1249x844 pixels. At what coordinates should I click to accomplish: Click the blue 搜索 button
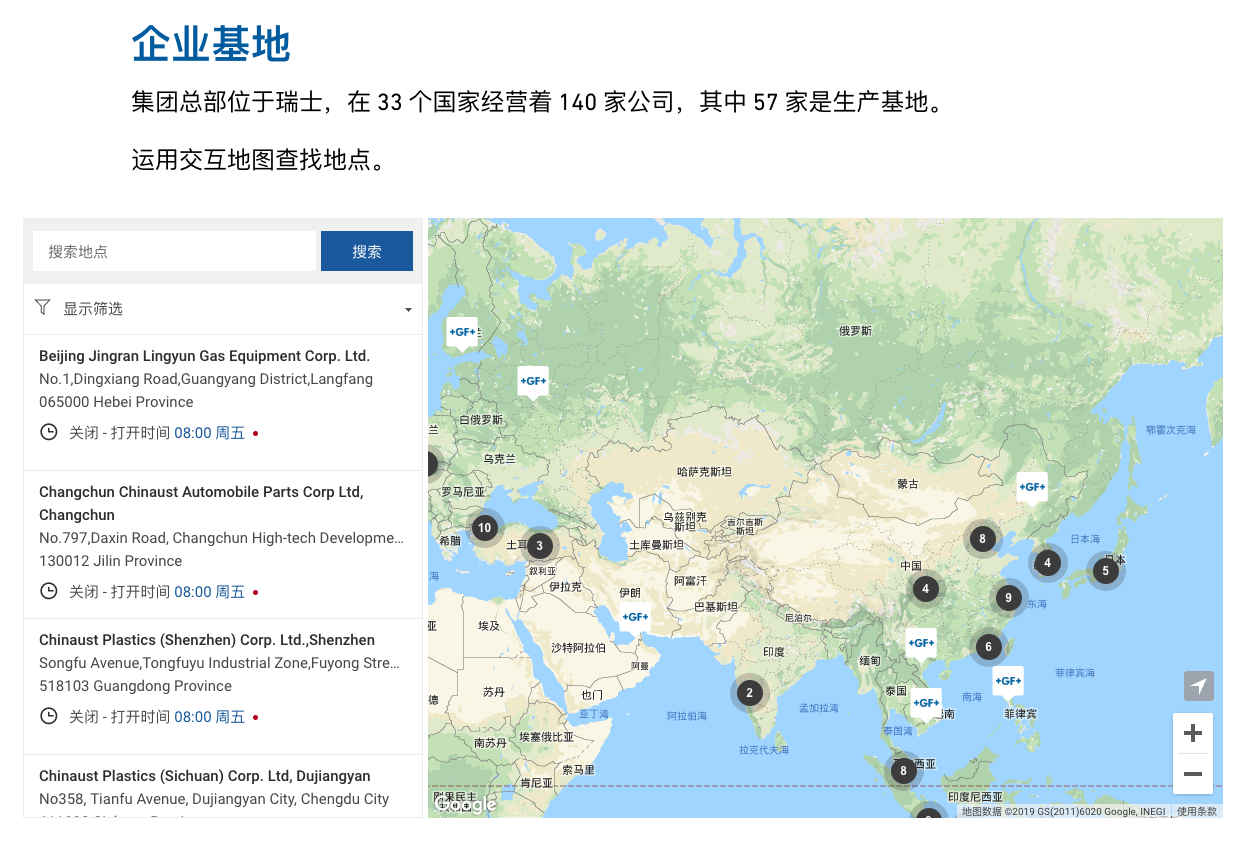click(x=367, y=251)
